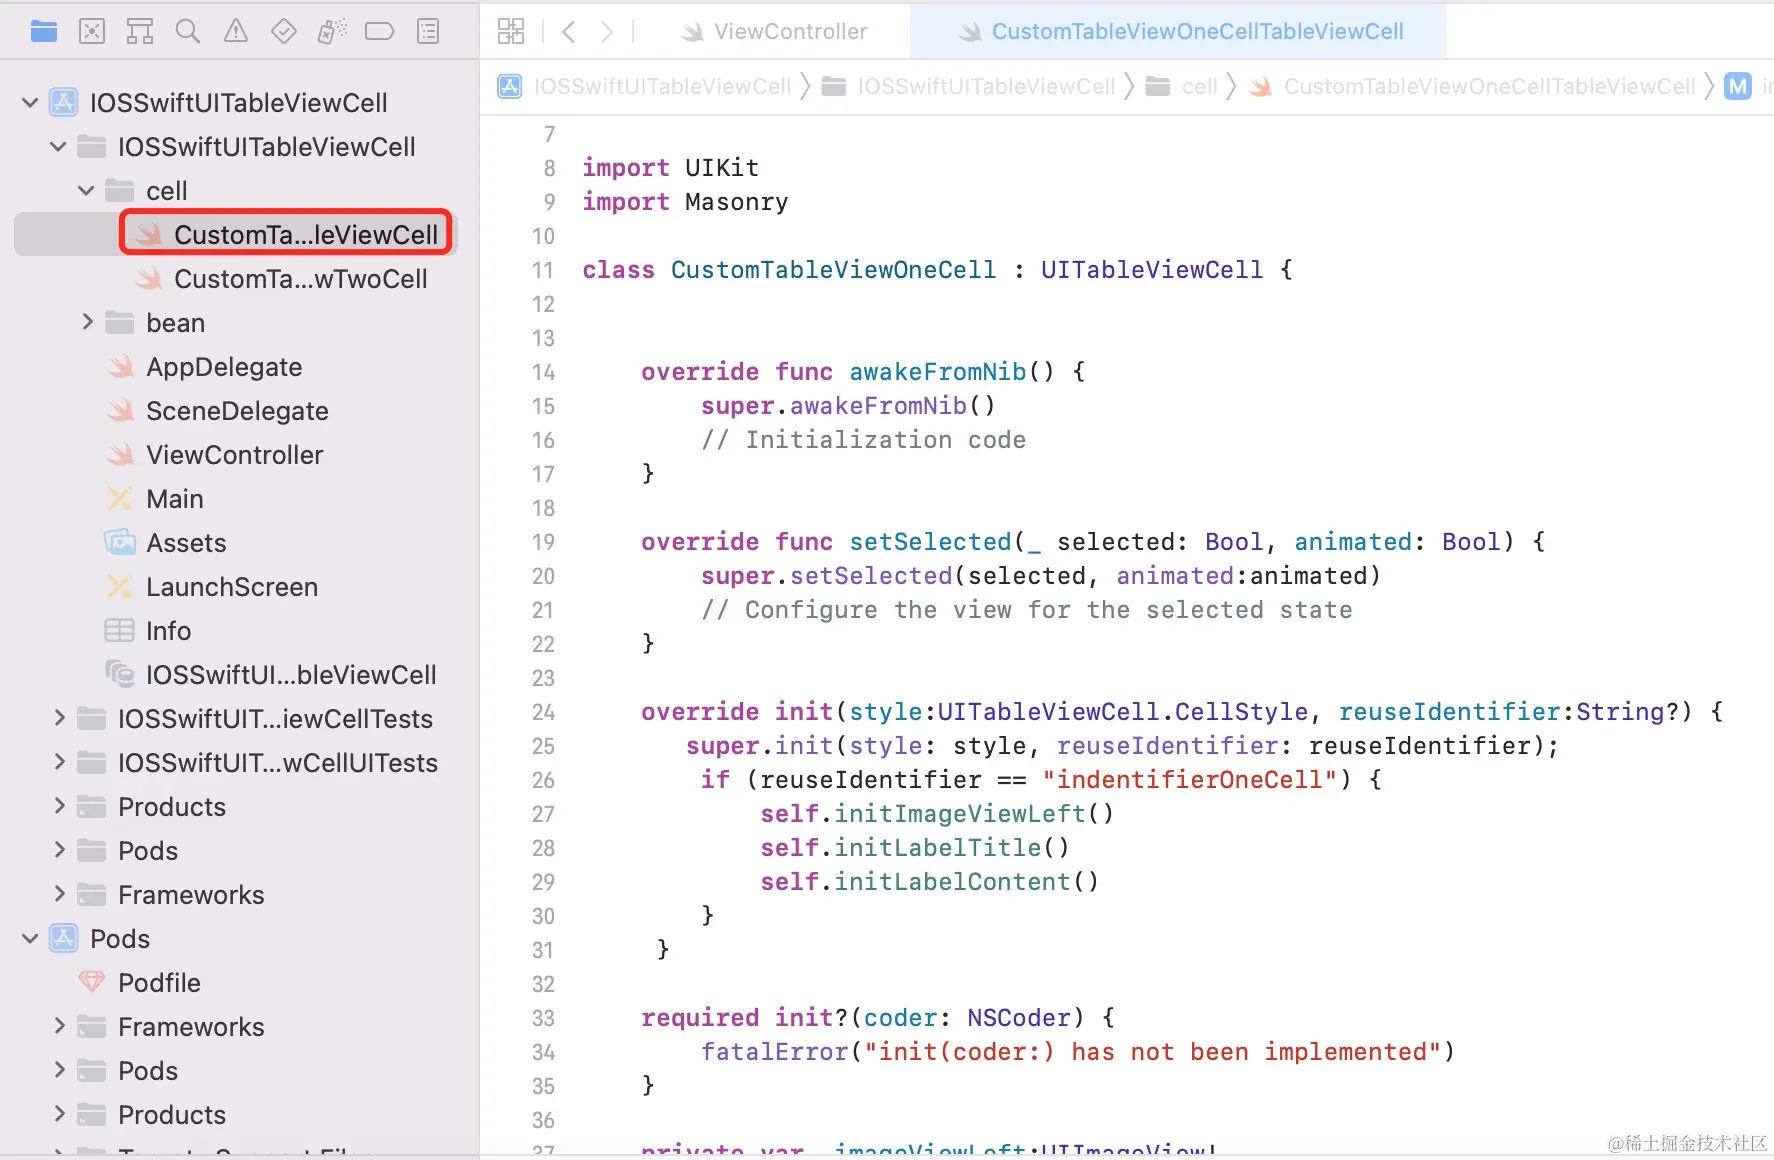The width and height of the screenshot is (1774, 1160).
Task: Collapse the Pods project
Action: coord(30,939)
